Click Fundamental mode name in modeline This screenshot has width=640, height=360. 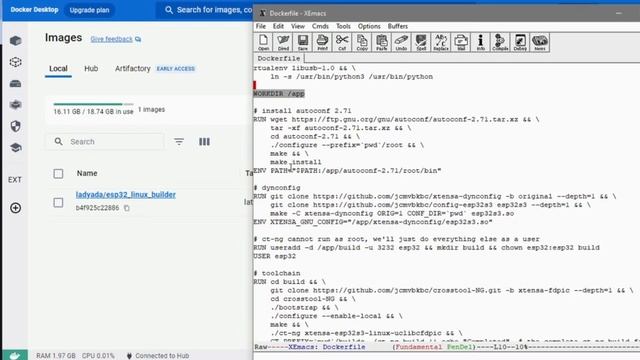point(418,347)
